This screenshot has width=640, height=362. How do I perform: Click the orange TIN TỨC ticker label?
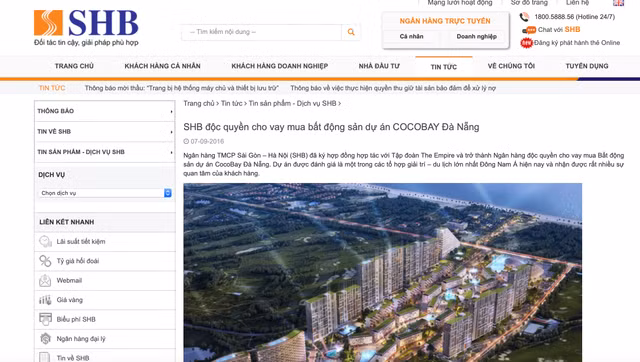pos(52,88)
